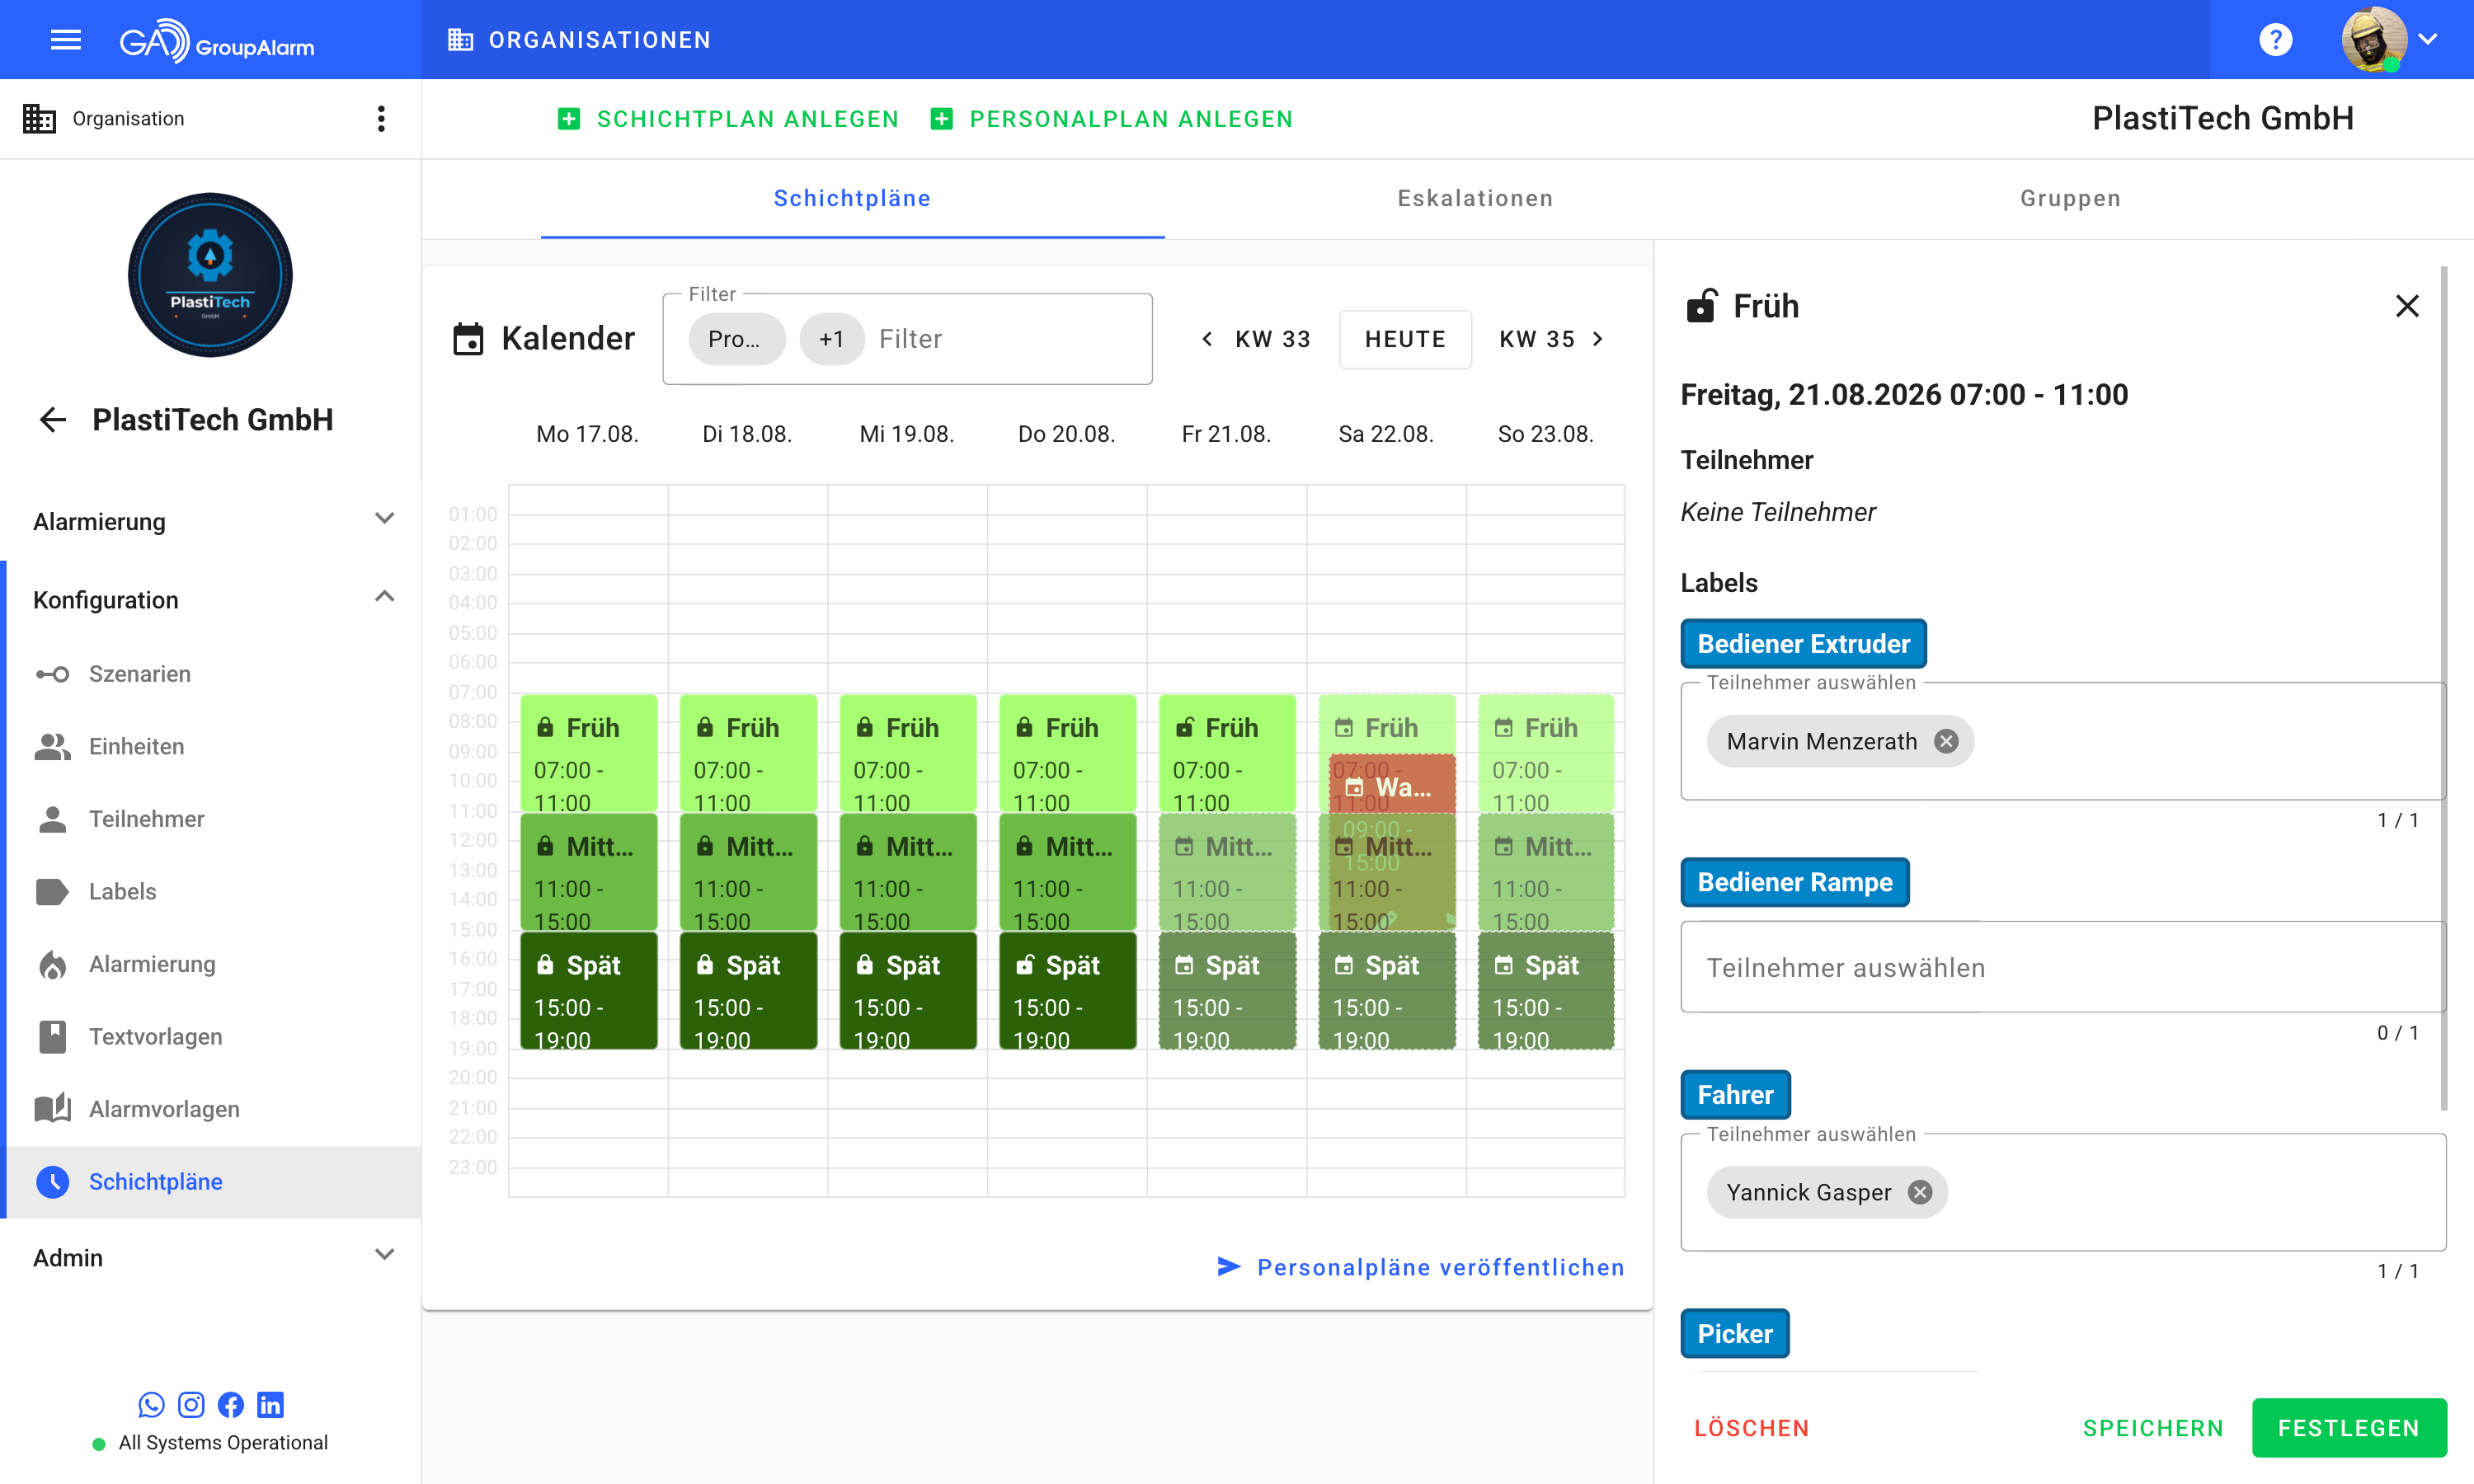2474x1484 pixels.
Task: Select the Bediener Rampe blue label chip
Action: click(1794, 882)
